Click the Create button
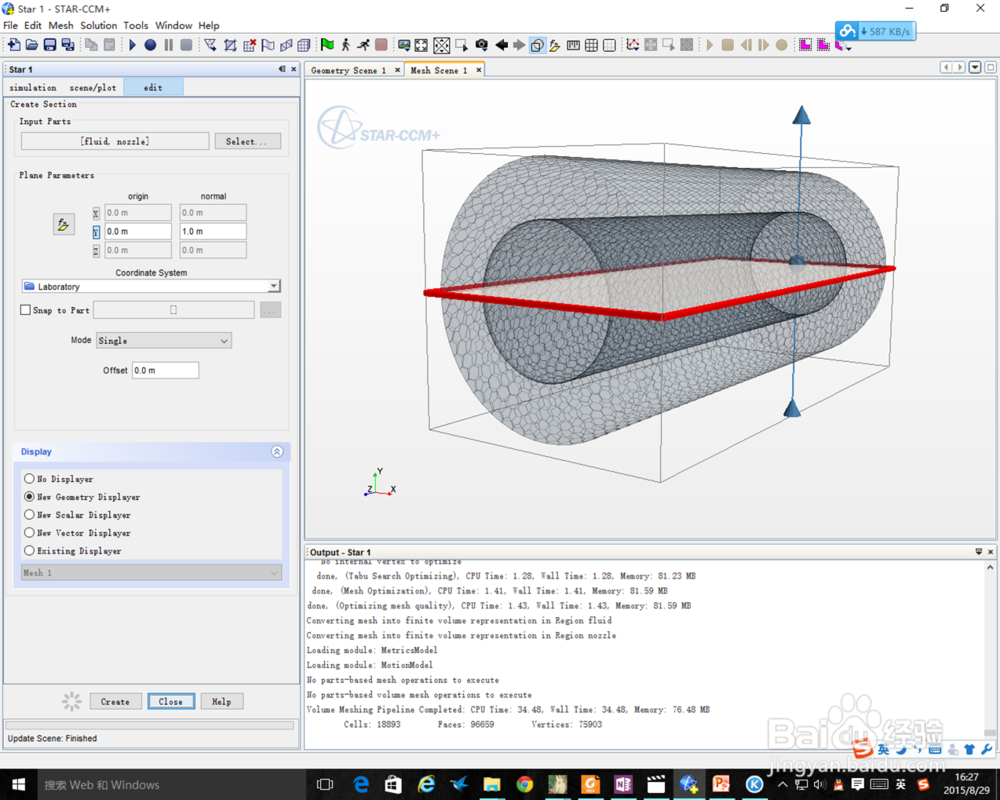The width and height of the screenshot is (1000, 800). pos(115,702)
